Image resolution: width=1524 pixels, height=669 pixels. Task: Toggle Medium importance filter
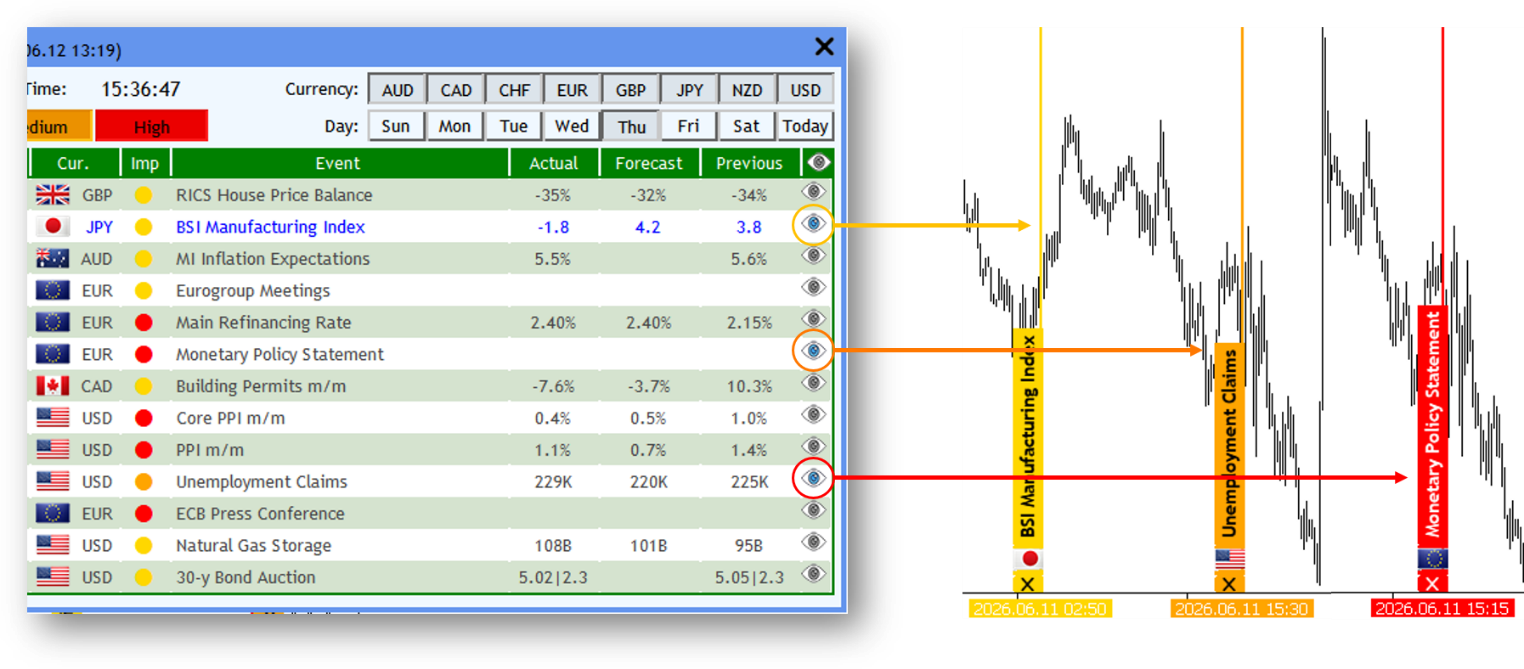59,126
